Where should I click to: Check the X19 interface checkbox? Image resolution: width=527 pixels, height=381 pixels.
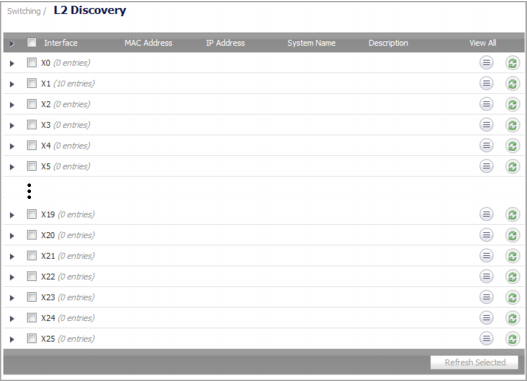(32, 214)
